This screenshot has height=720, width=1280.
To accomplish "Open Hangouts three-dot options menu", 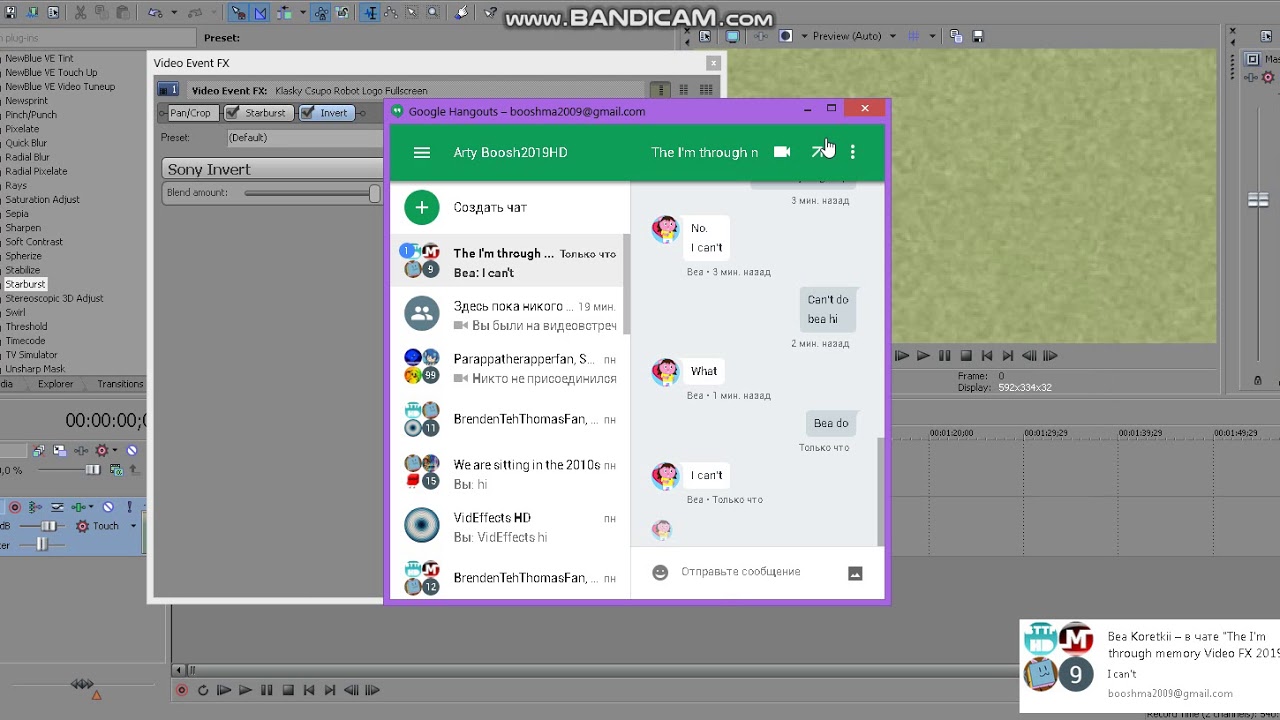I will [852, 152].
